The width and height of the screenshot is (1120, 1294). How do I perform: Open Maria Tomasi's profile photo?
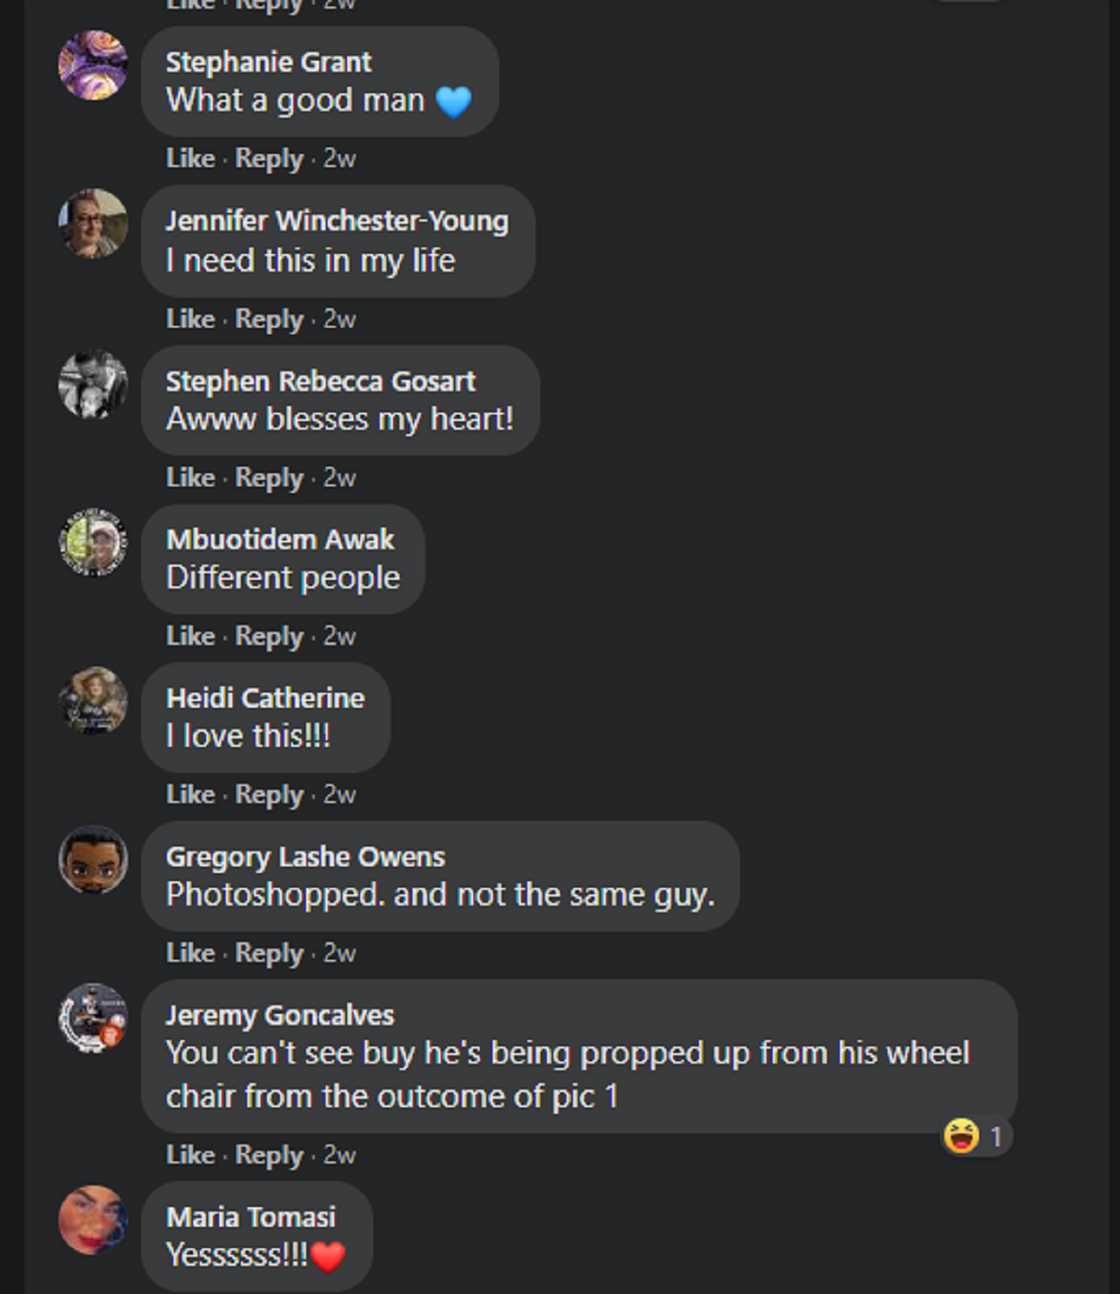(93, 1219)
